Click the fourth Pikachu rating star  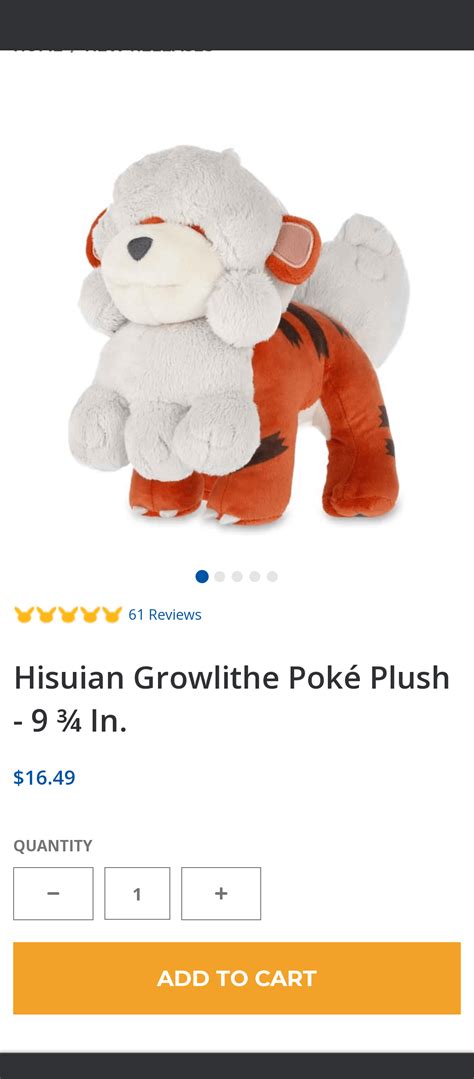(x=90, y=615)
